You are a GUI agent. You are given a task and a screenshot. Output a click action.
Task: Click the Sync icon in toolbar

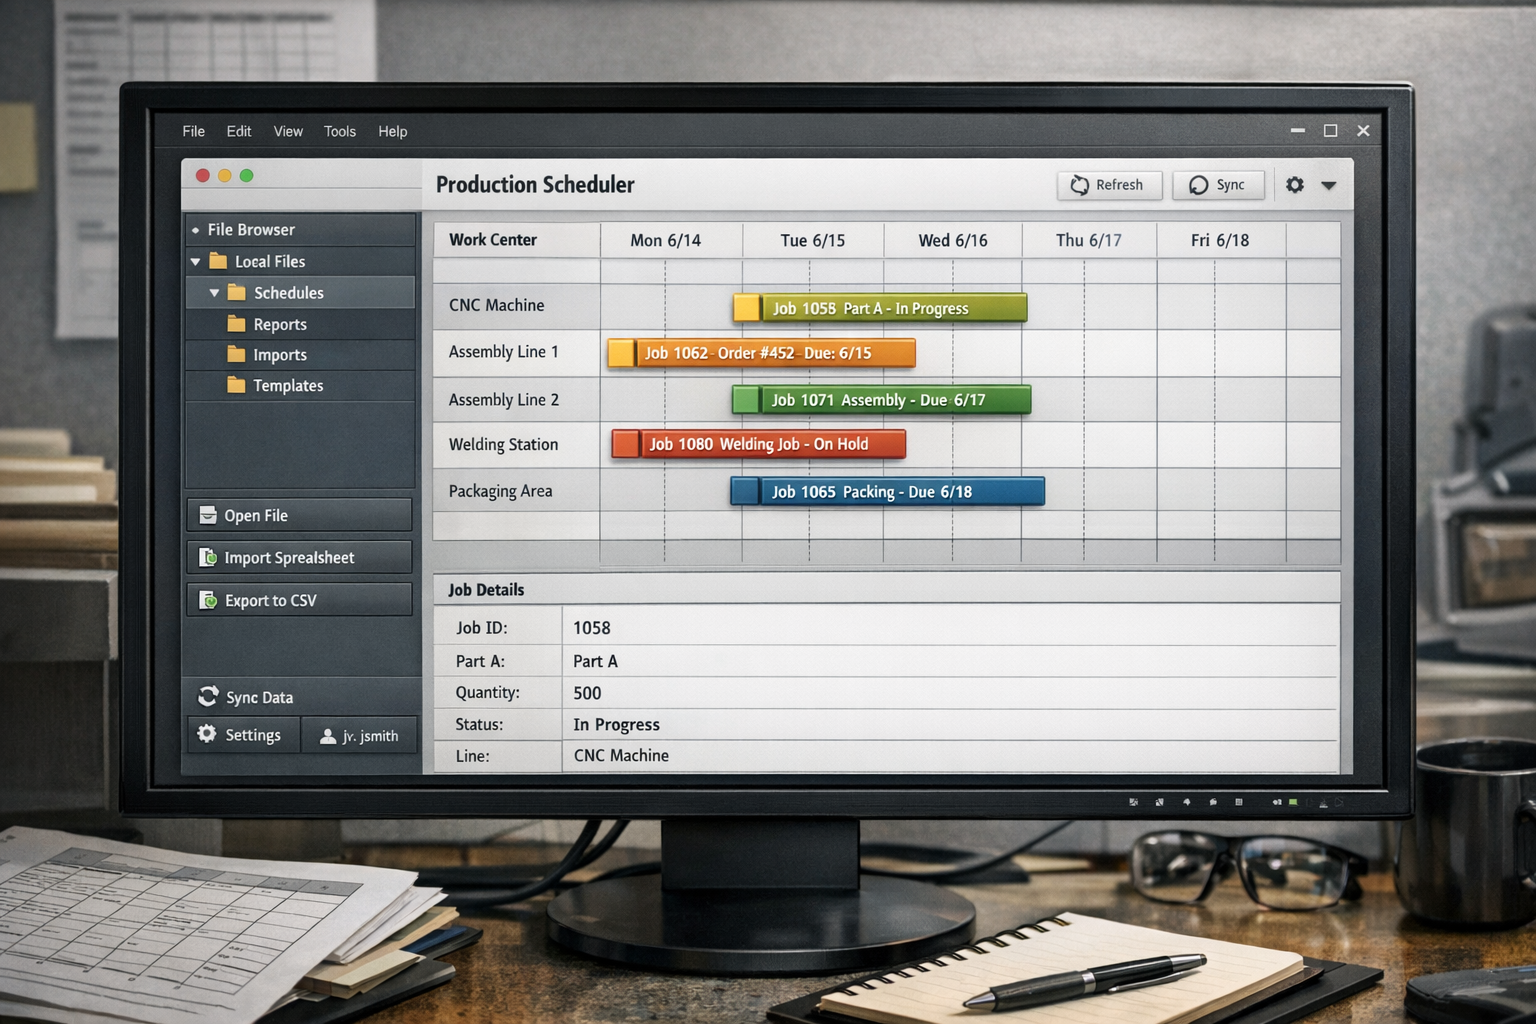click(1198, 185)
